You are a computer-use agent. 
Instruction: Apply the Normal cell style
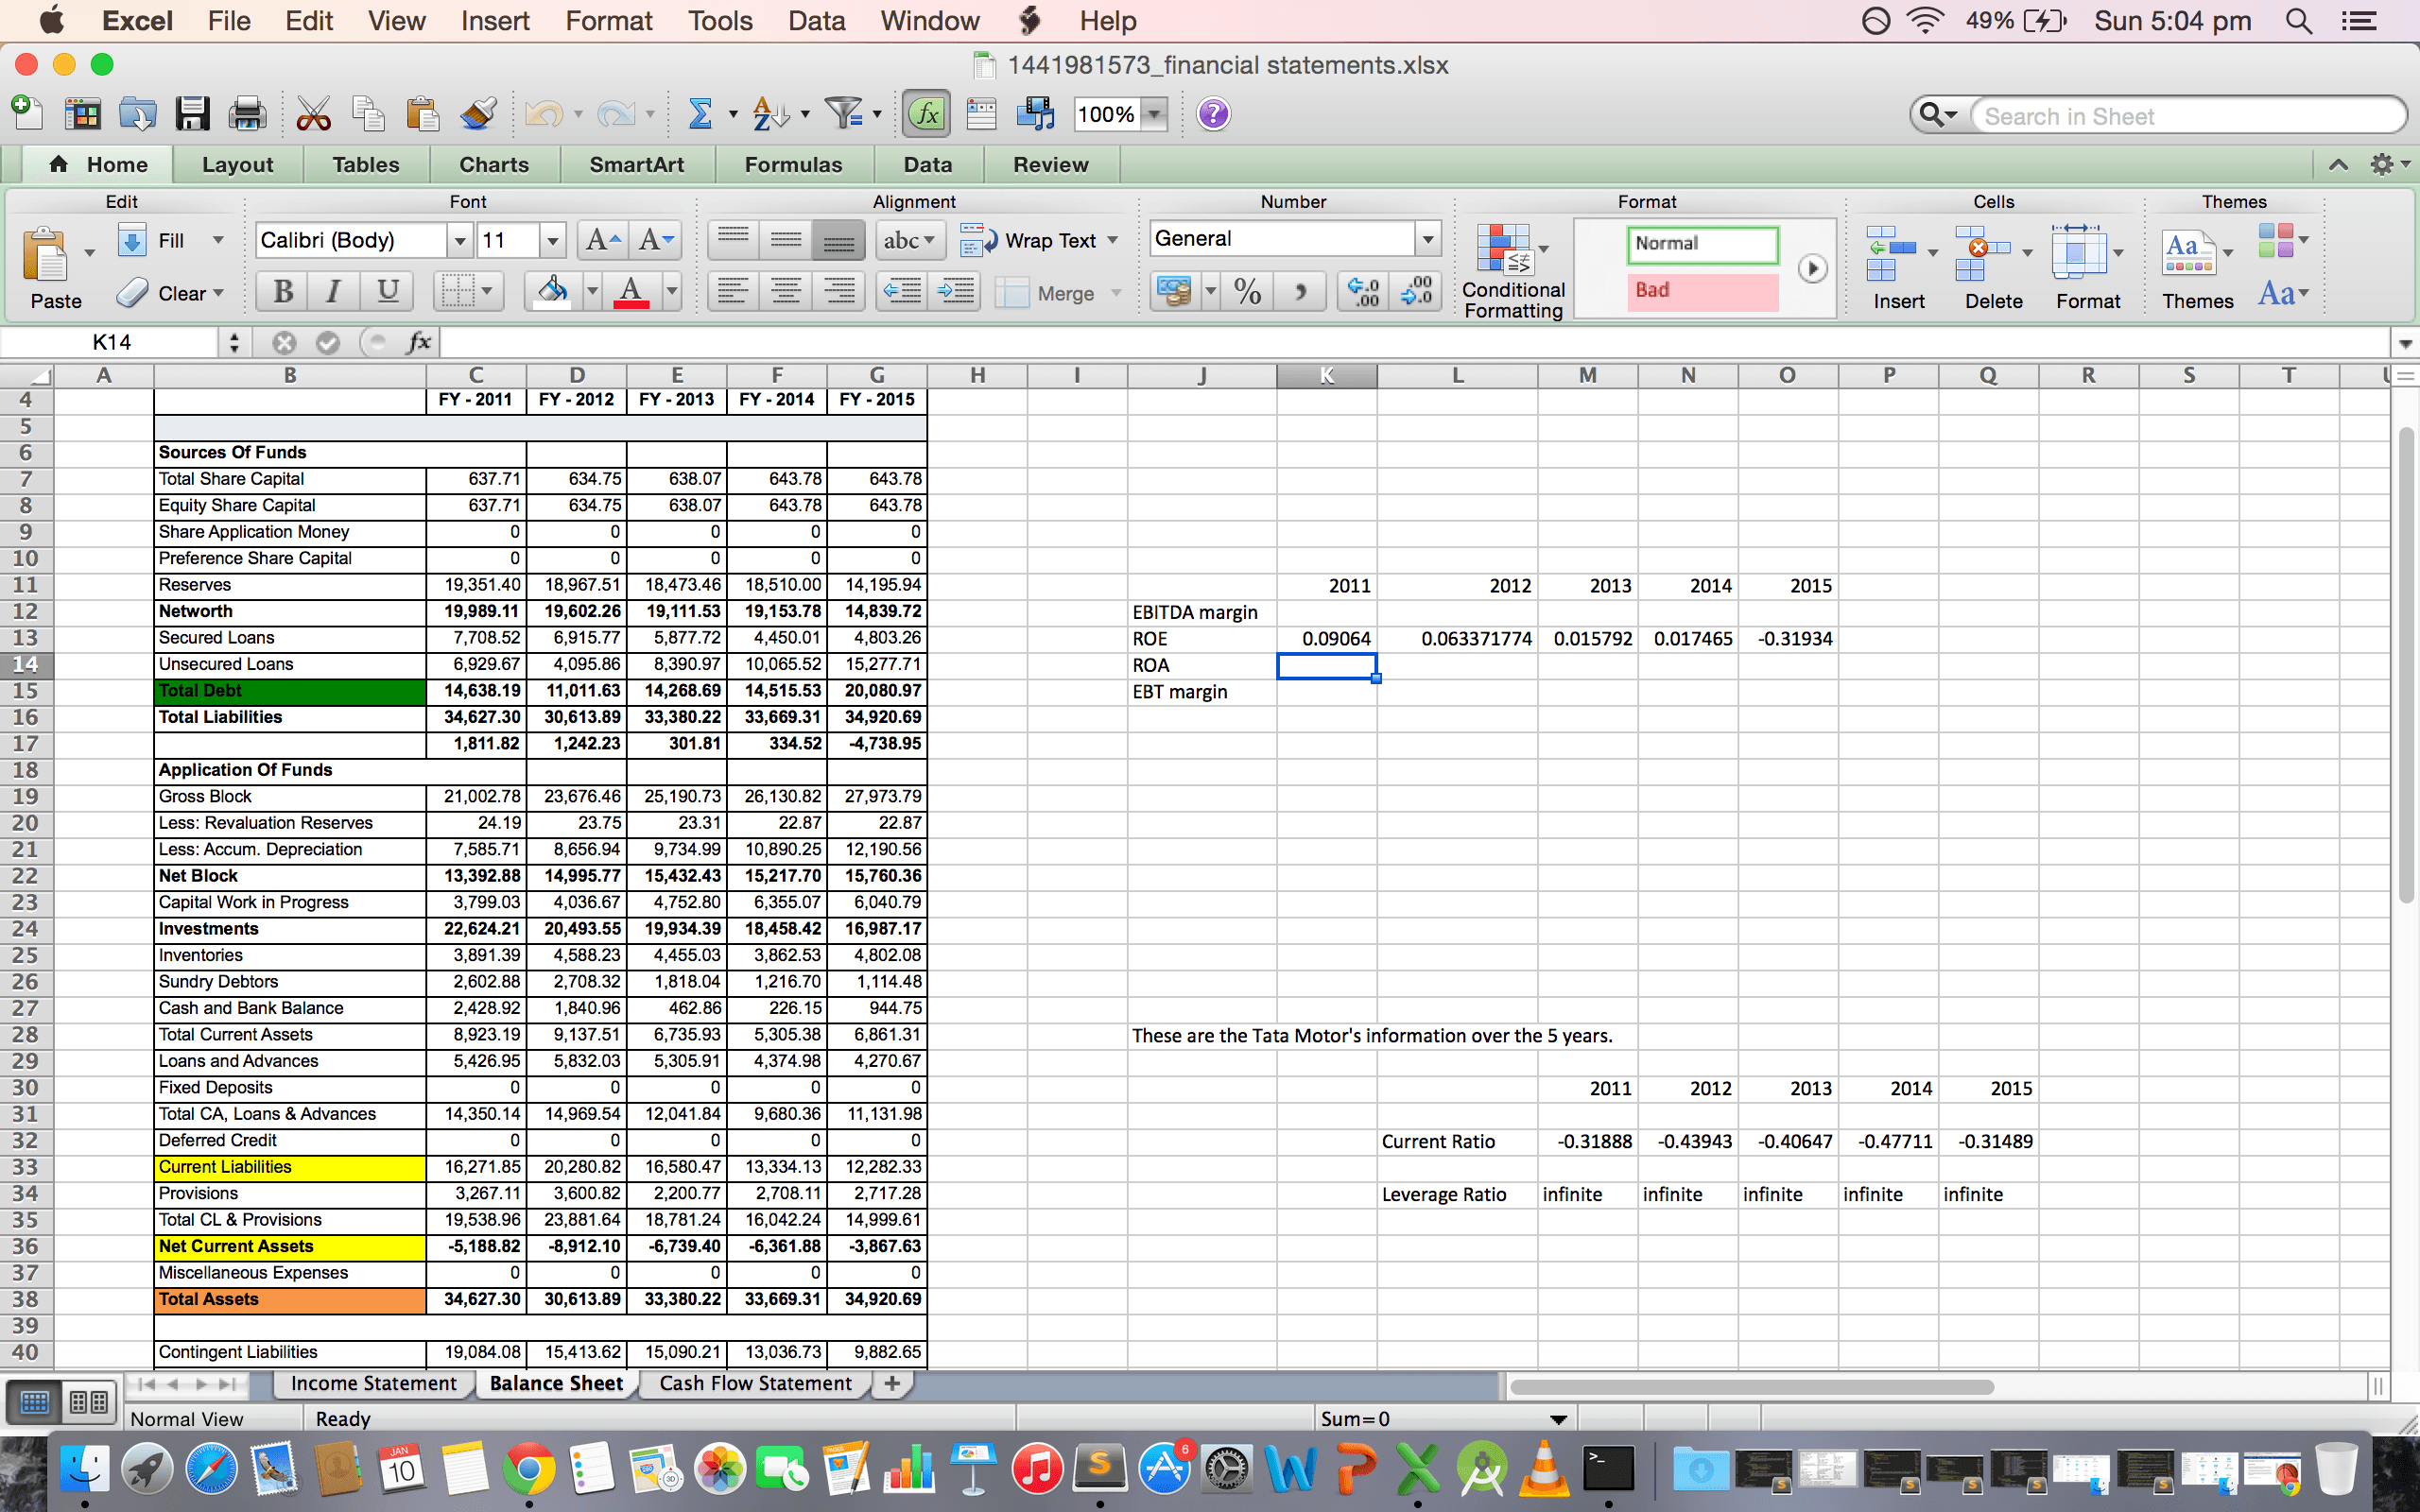pyautogui.click(x=1702, y=243)
